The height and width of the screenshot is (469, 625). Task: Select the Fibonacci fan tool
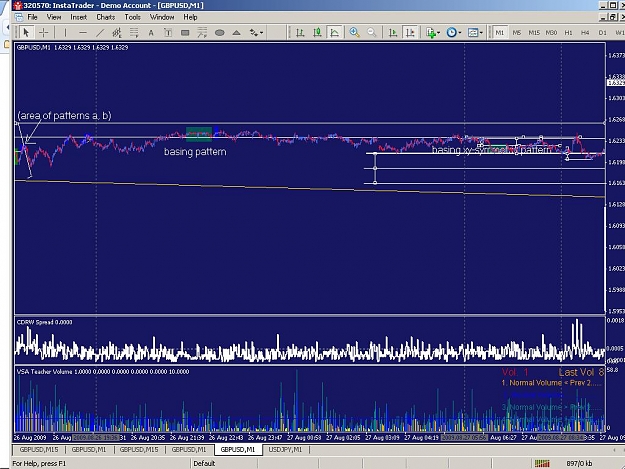point(202,33)
